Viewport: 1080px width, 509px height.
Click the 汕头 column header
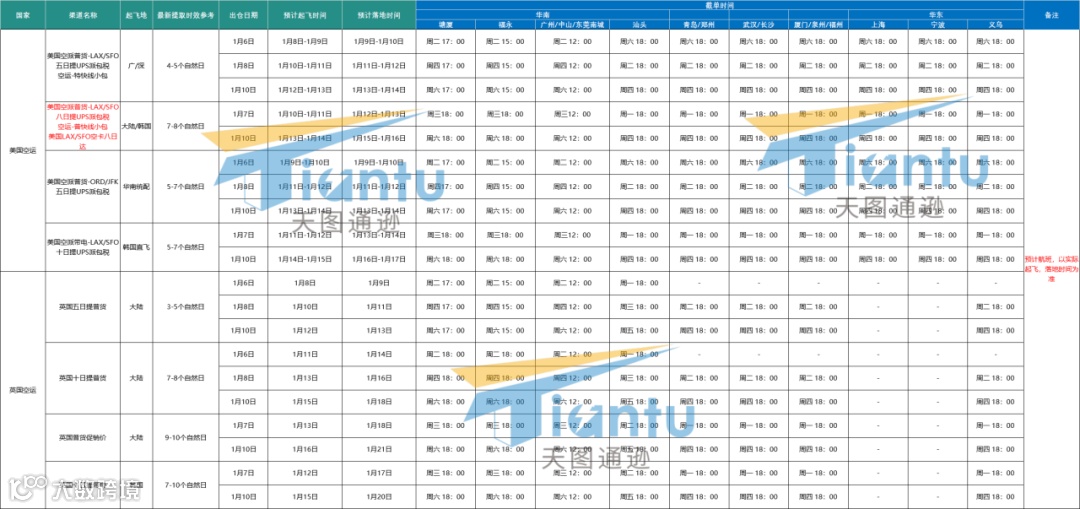(639, 24)
